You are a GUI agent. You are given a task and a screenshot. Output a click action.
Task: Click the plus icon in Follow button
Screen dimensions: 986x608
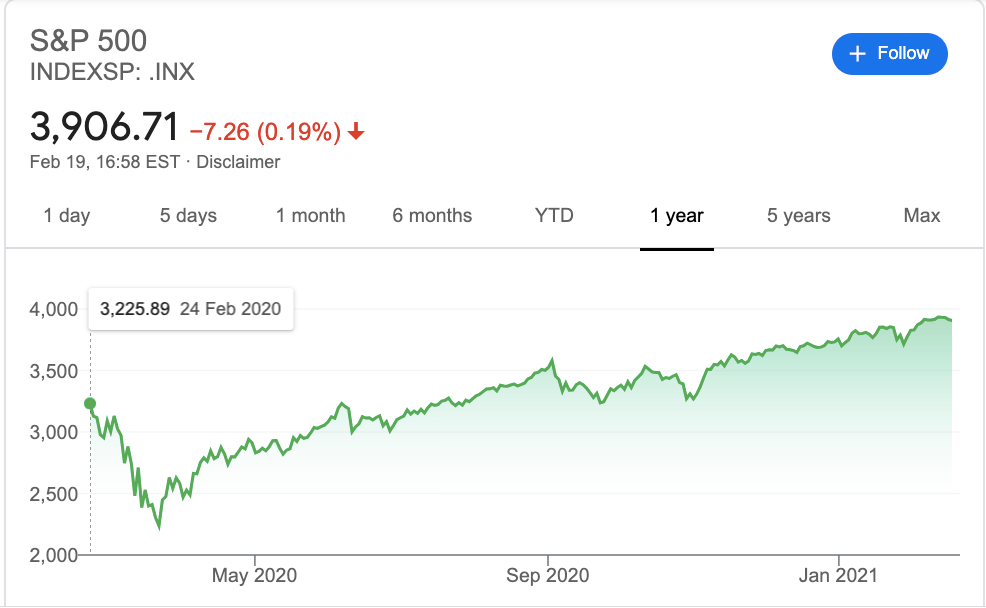(857, 54)
